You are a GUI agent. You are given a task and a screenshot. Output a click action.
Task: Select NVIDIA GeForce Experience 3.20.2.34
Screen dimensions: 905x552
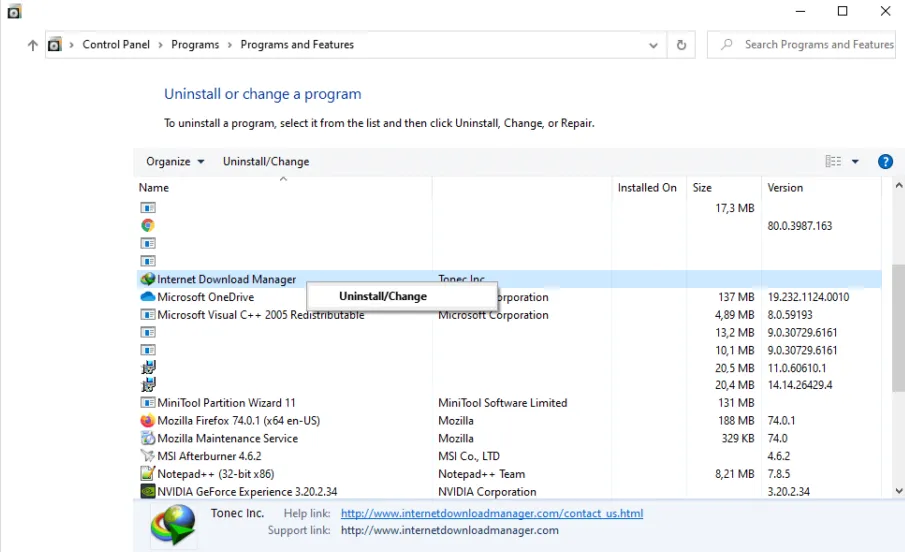(x=247, y=491)
